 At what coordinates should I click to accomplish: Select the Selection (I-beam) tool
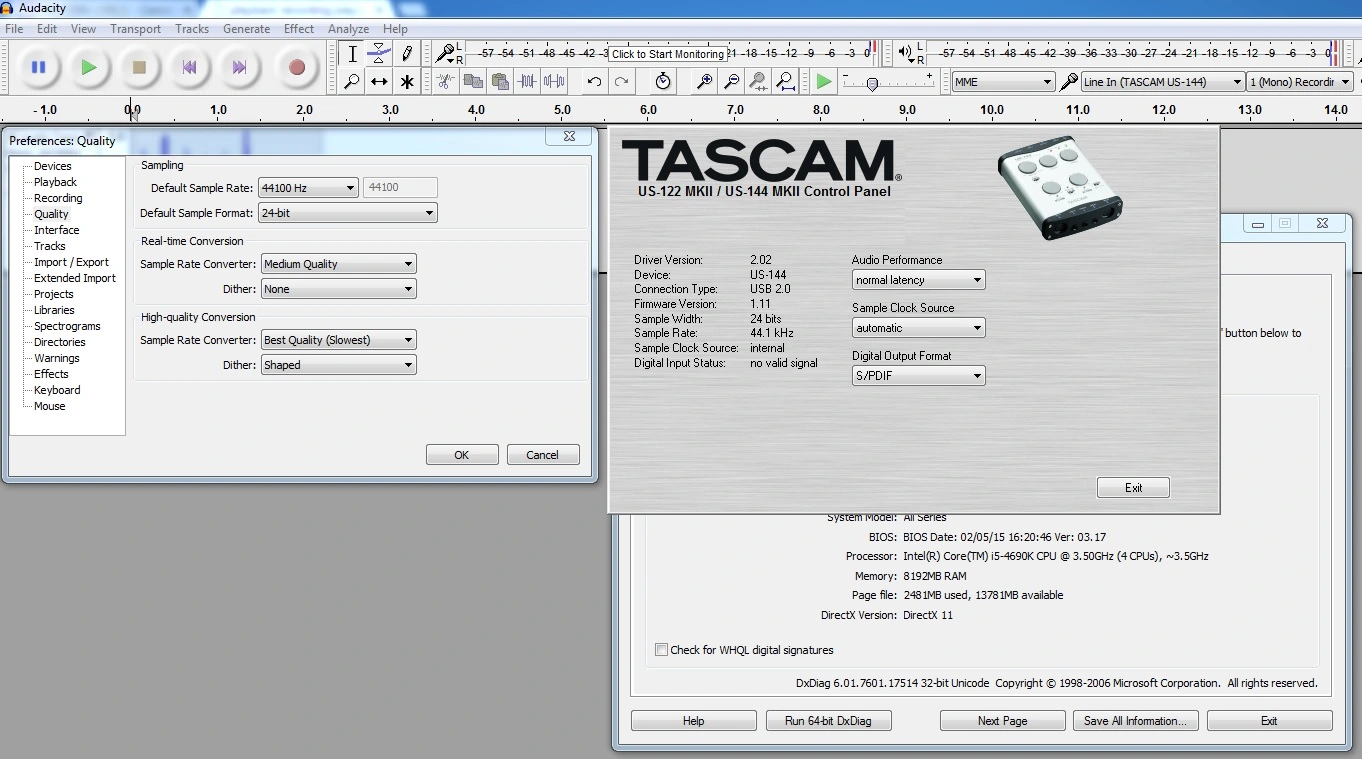point(352,54)
